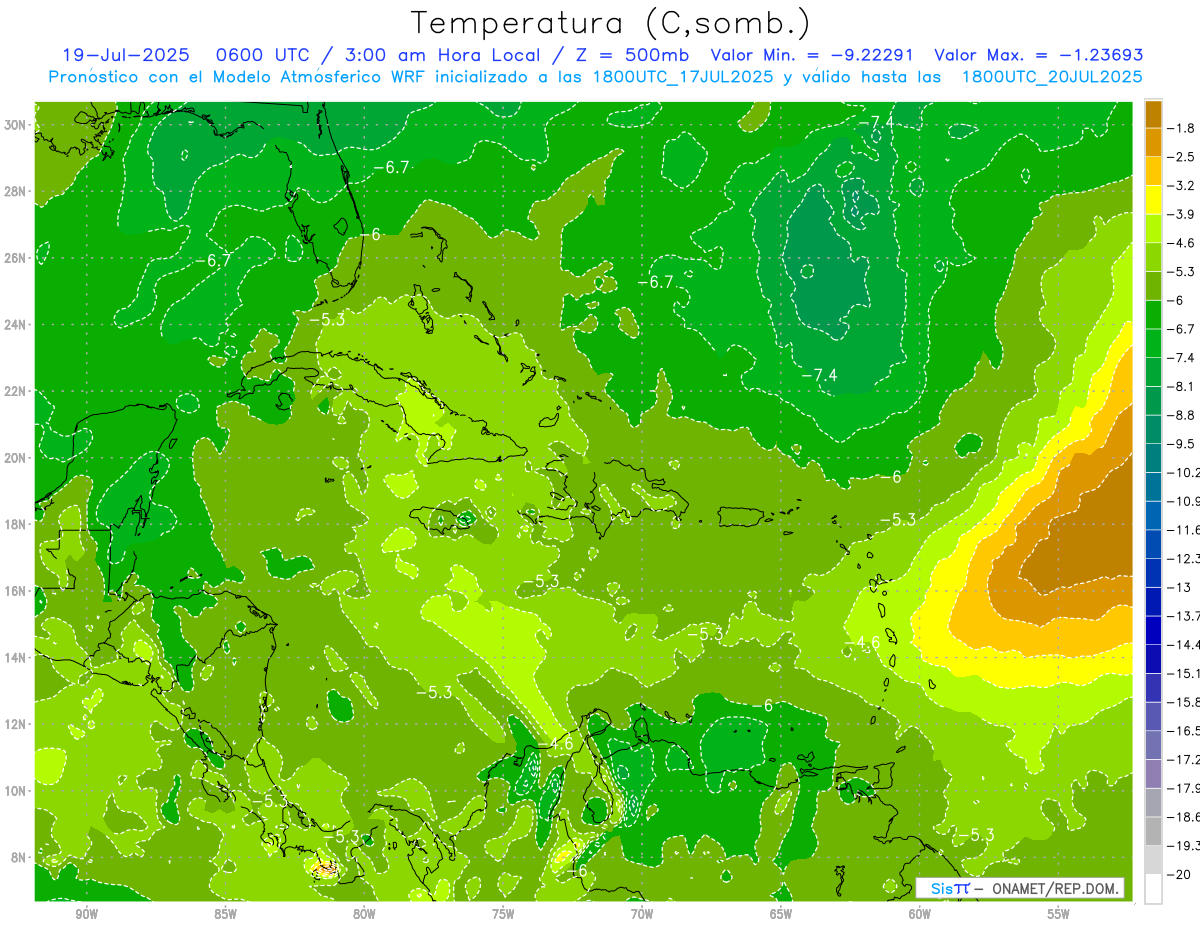Click the "8N" latitude axis label
This screenshot has width=1200, height=927.
(20, 857)
